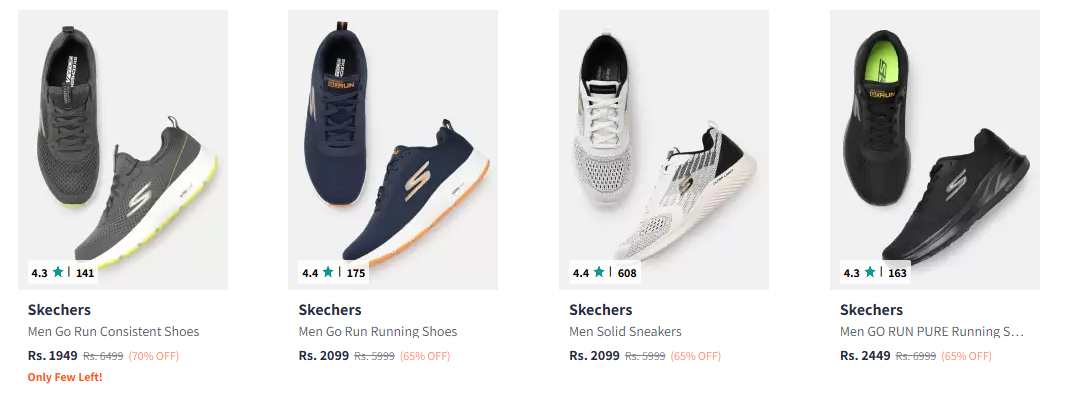Open the black GO RUN PURE shoe image
1086x403 pixels.
click(x=935, y=150)
